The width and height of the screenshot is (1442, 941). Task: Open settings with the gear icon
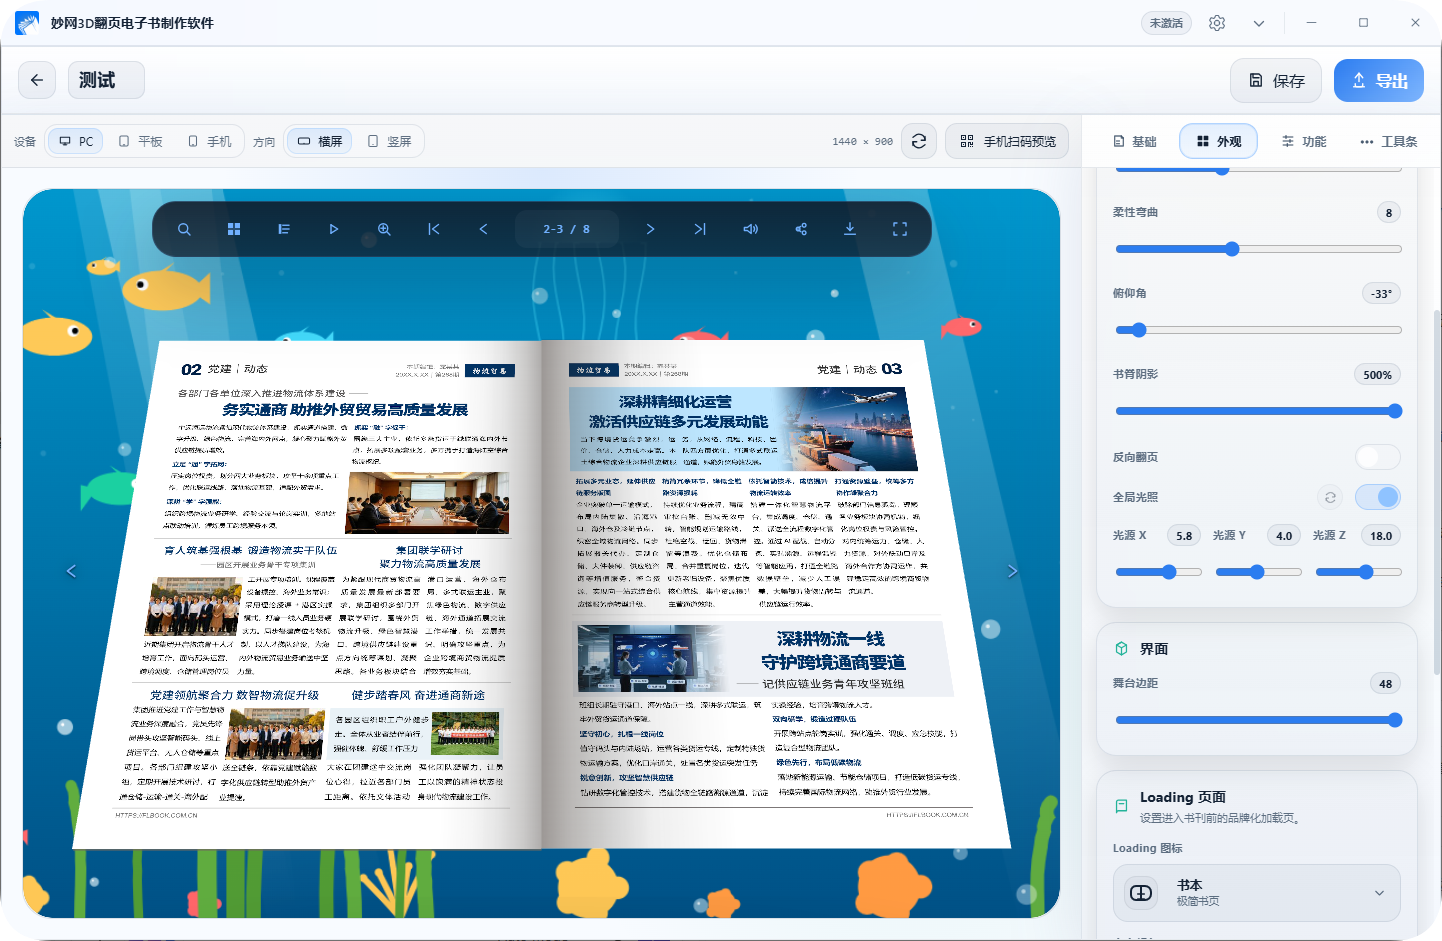click(1217, 23)
